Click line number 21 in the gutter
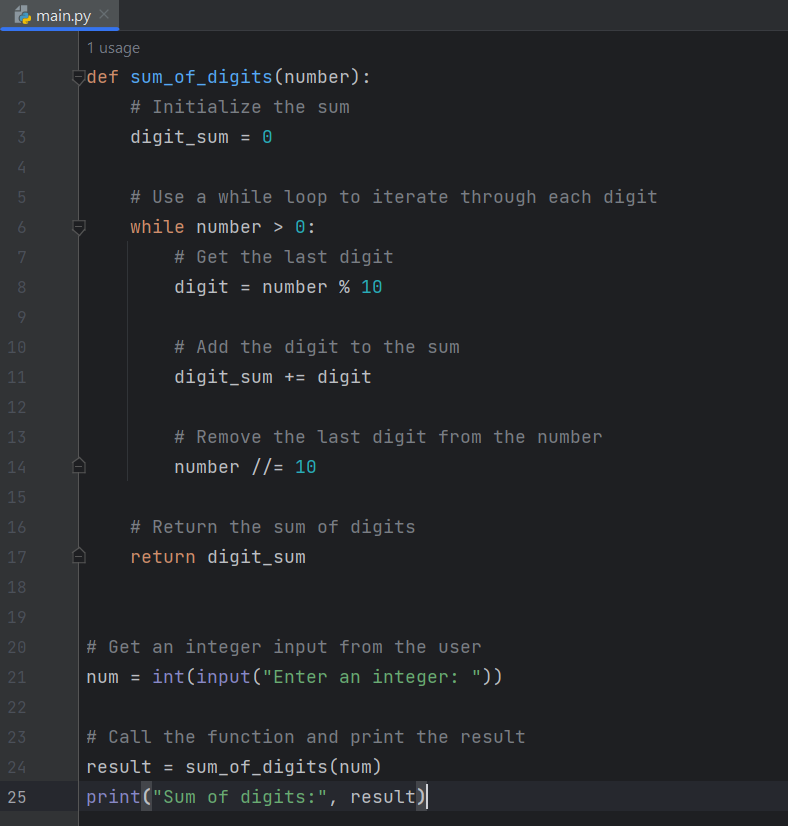Viewport: 788px width, 826px height. pyautogui.click(x=20, y=677)
